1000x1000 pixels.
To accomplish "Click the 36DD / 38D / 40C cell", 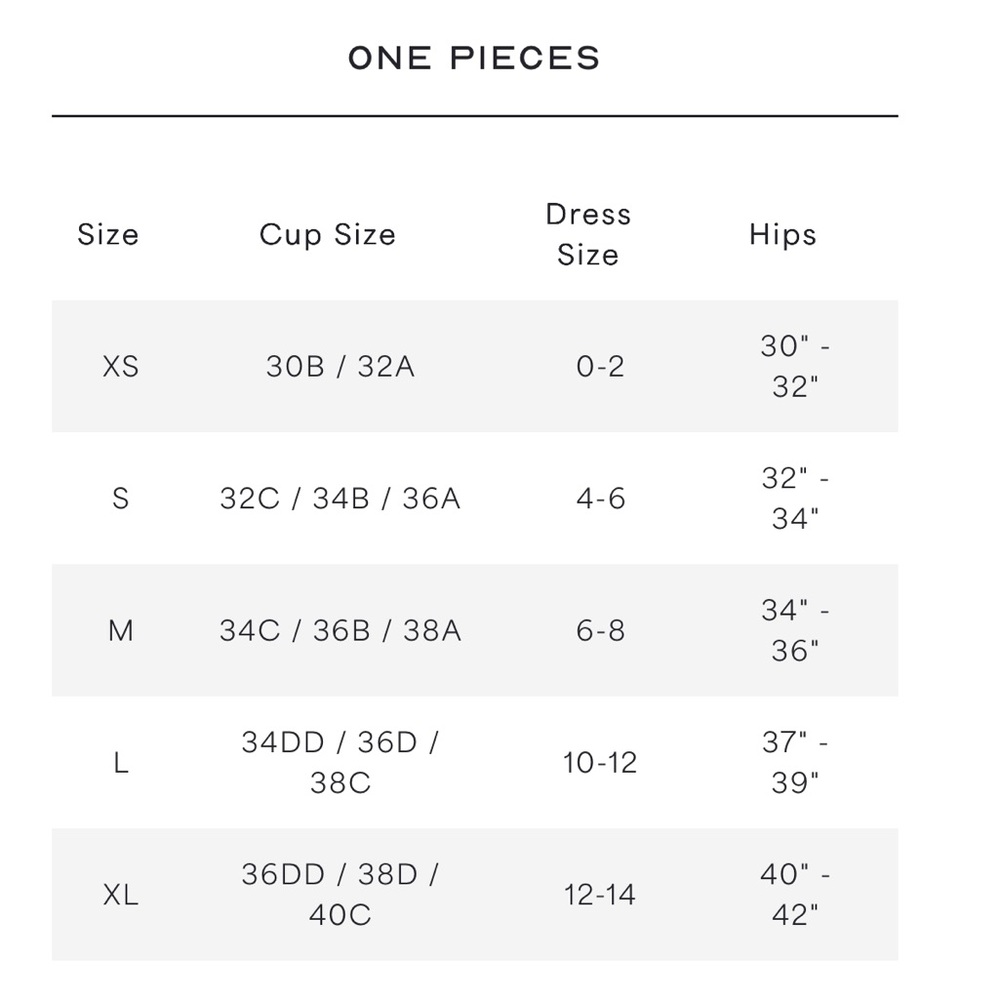I will [x=341, y=895].
